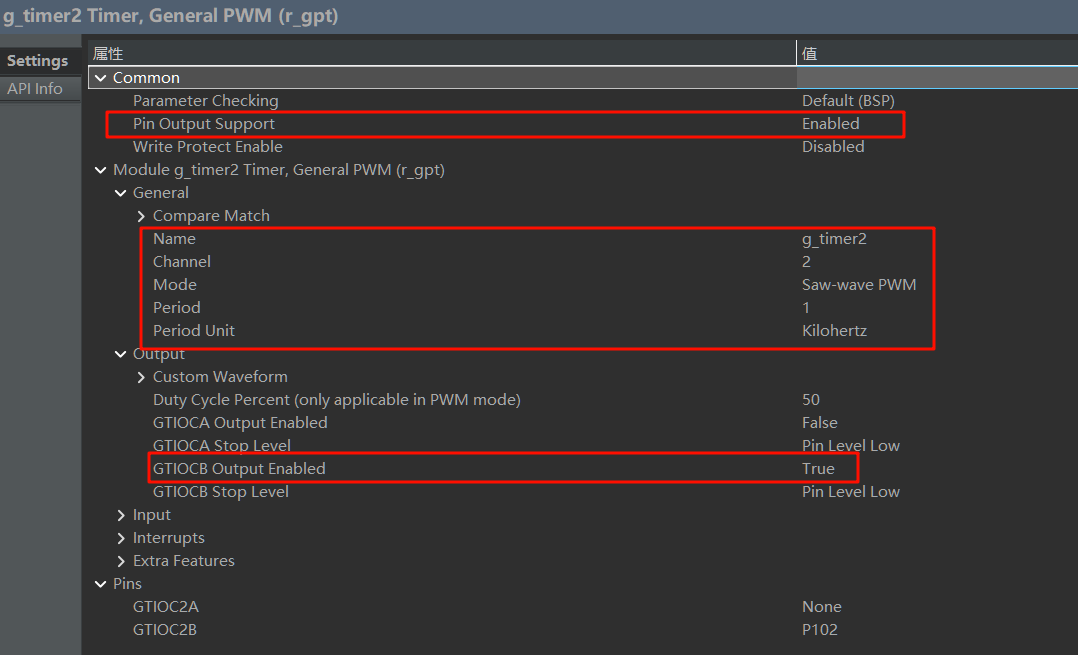Select the Write Protect Enable property

tap(208, 146)
